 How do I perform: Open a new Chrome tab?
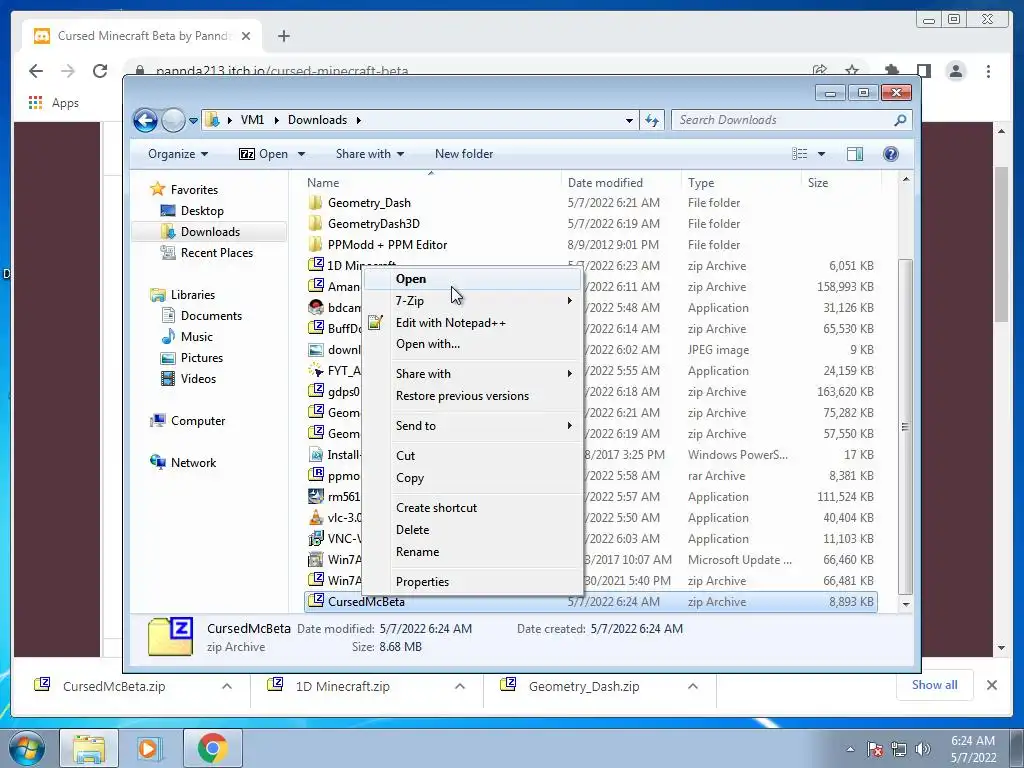click(283, 36)
